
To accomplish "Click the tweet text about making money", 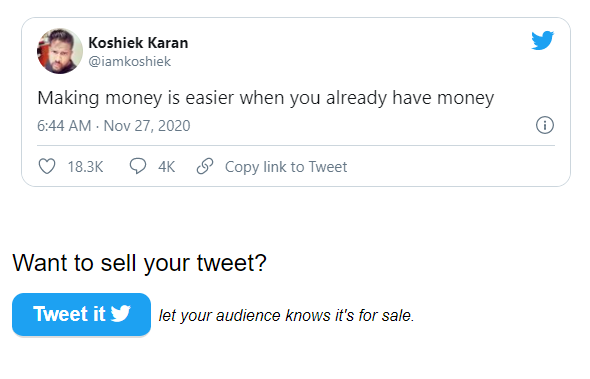I will pos(266,98).
